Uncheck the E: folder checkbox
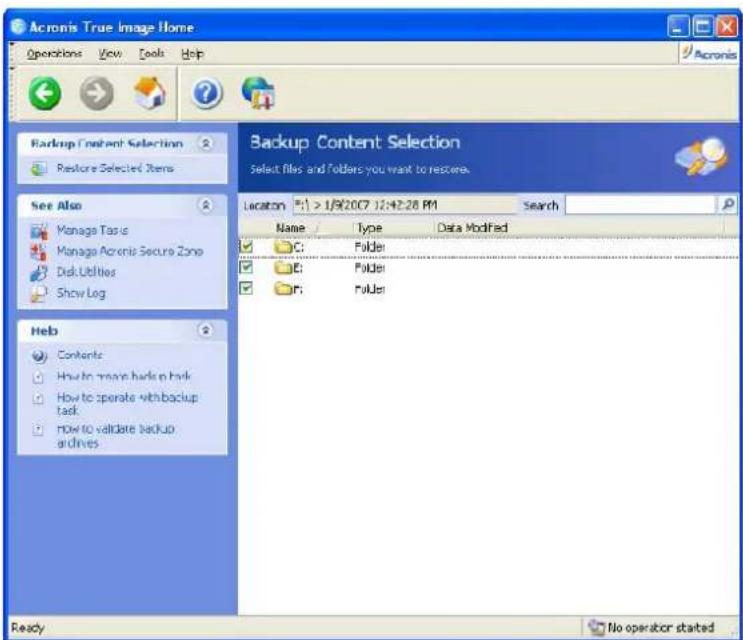This screenshot has width=743, height=640. point(246,267)
